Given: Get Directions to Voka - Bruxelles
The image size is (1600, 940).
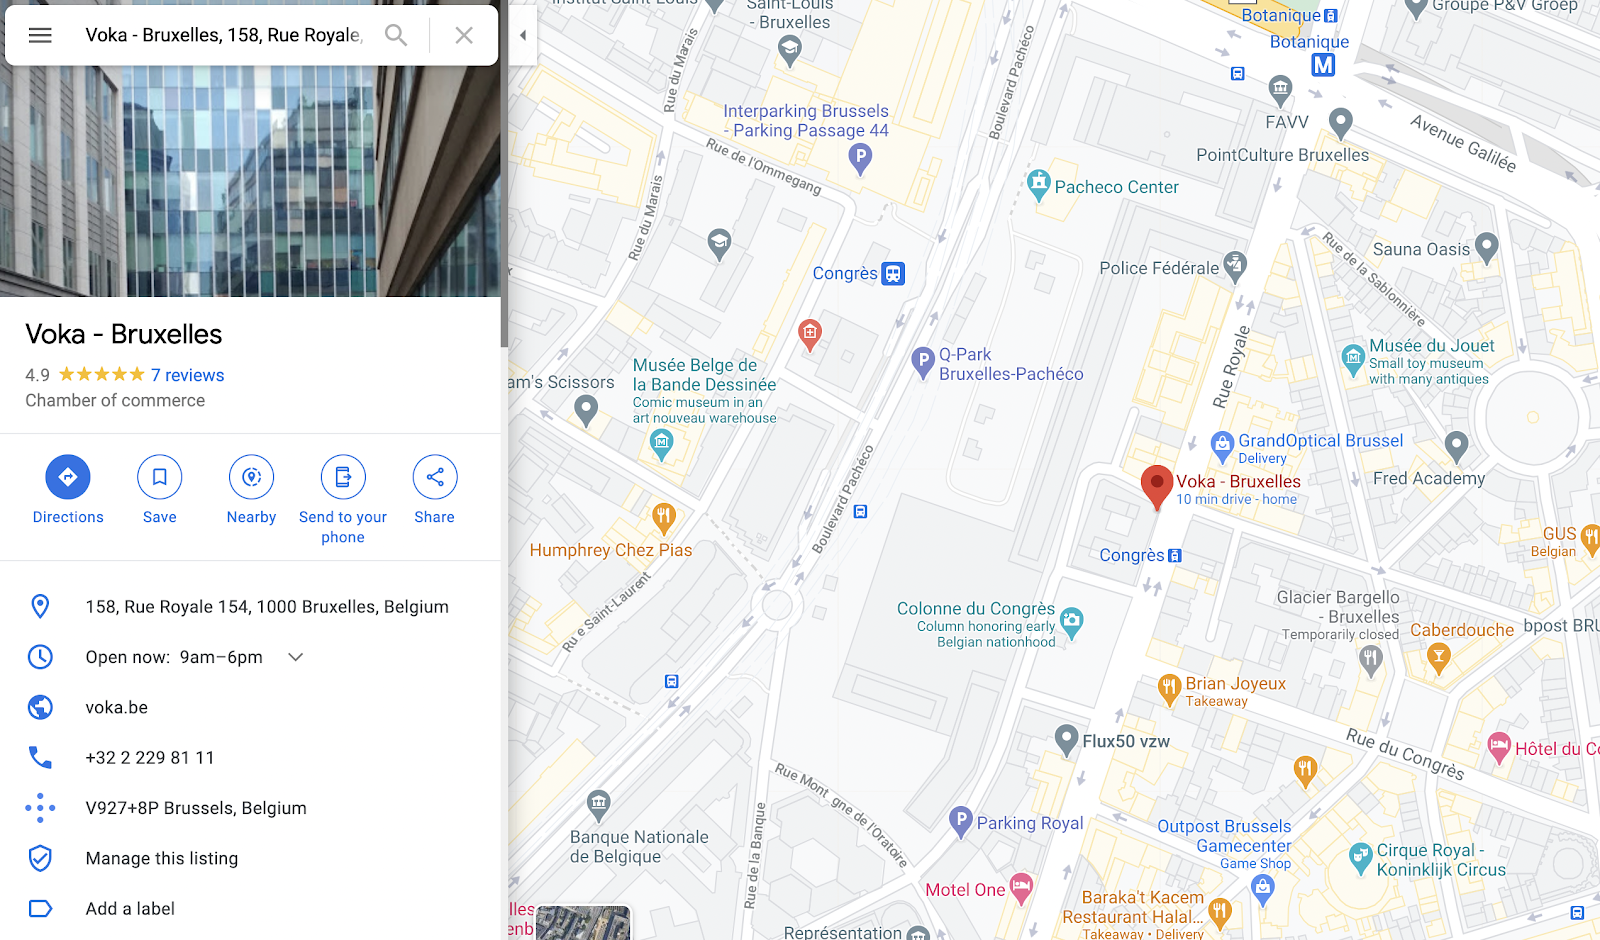Looking at the screenshot, I should (x=68, y=490).
